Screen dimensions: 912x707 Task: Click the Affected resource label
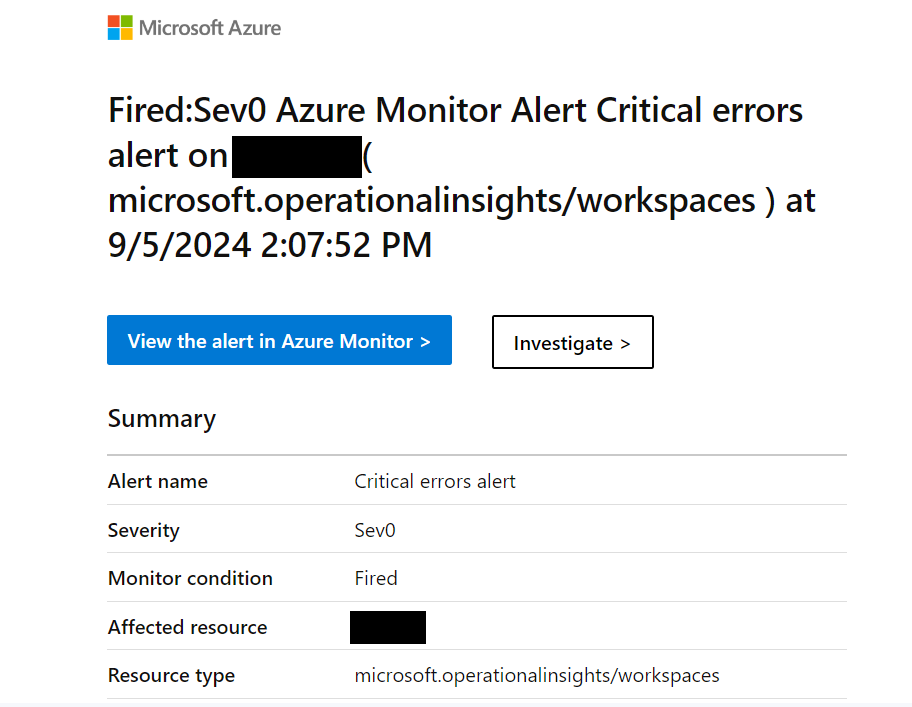tap(187, 627)
